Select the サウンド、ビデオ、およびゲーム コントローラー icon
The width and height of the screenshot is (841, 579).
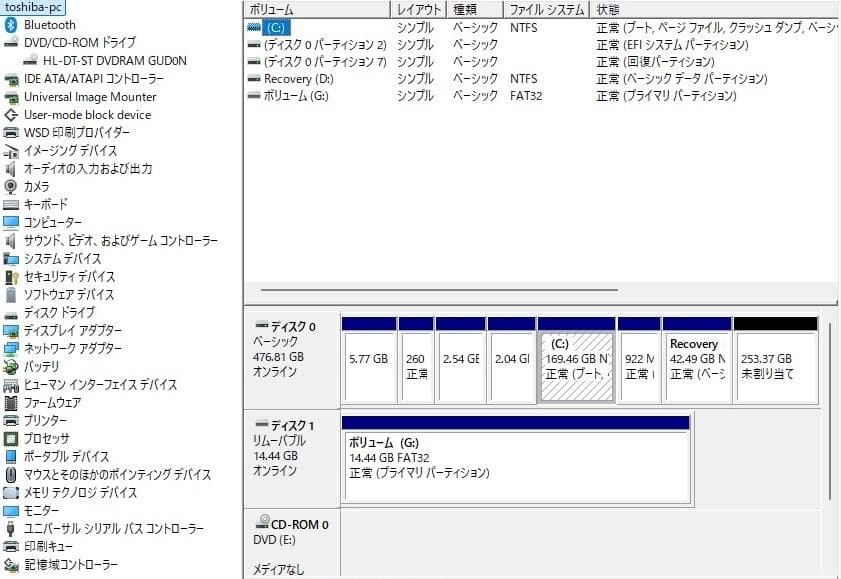point(10,241)
